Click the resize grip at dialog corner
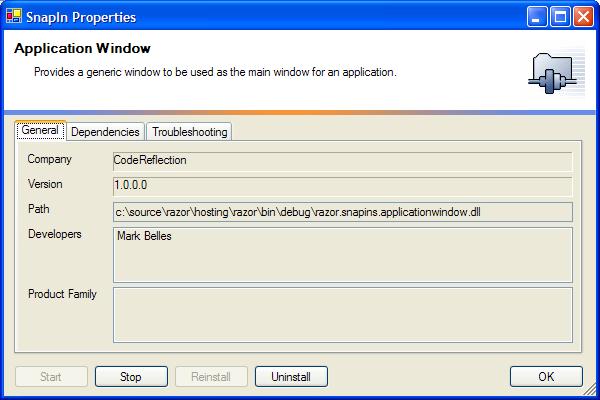This screenshot has height=400, width=600. [590, 390]
